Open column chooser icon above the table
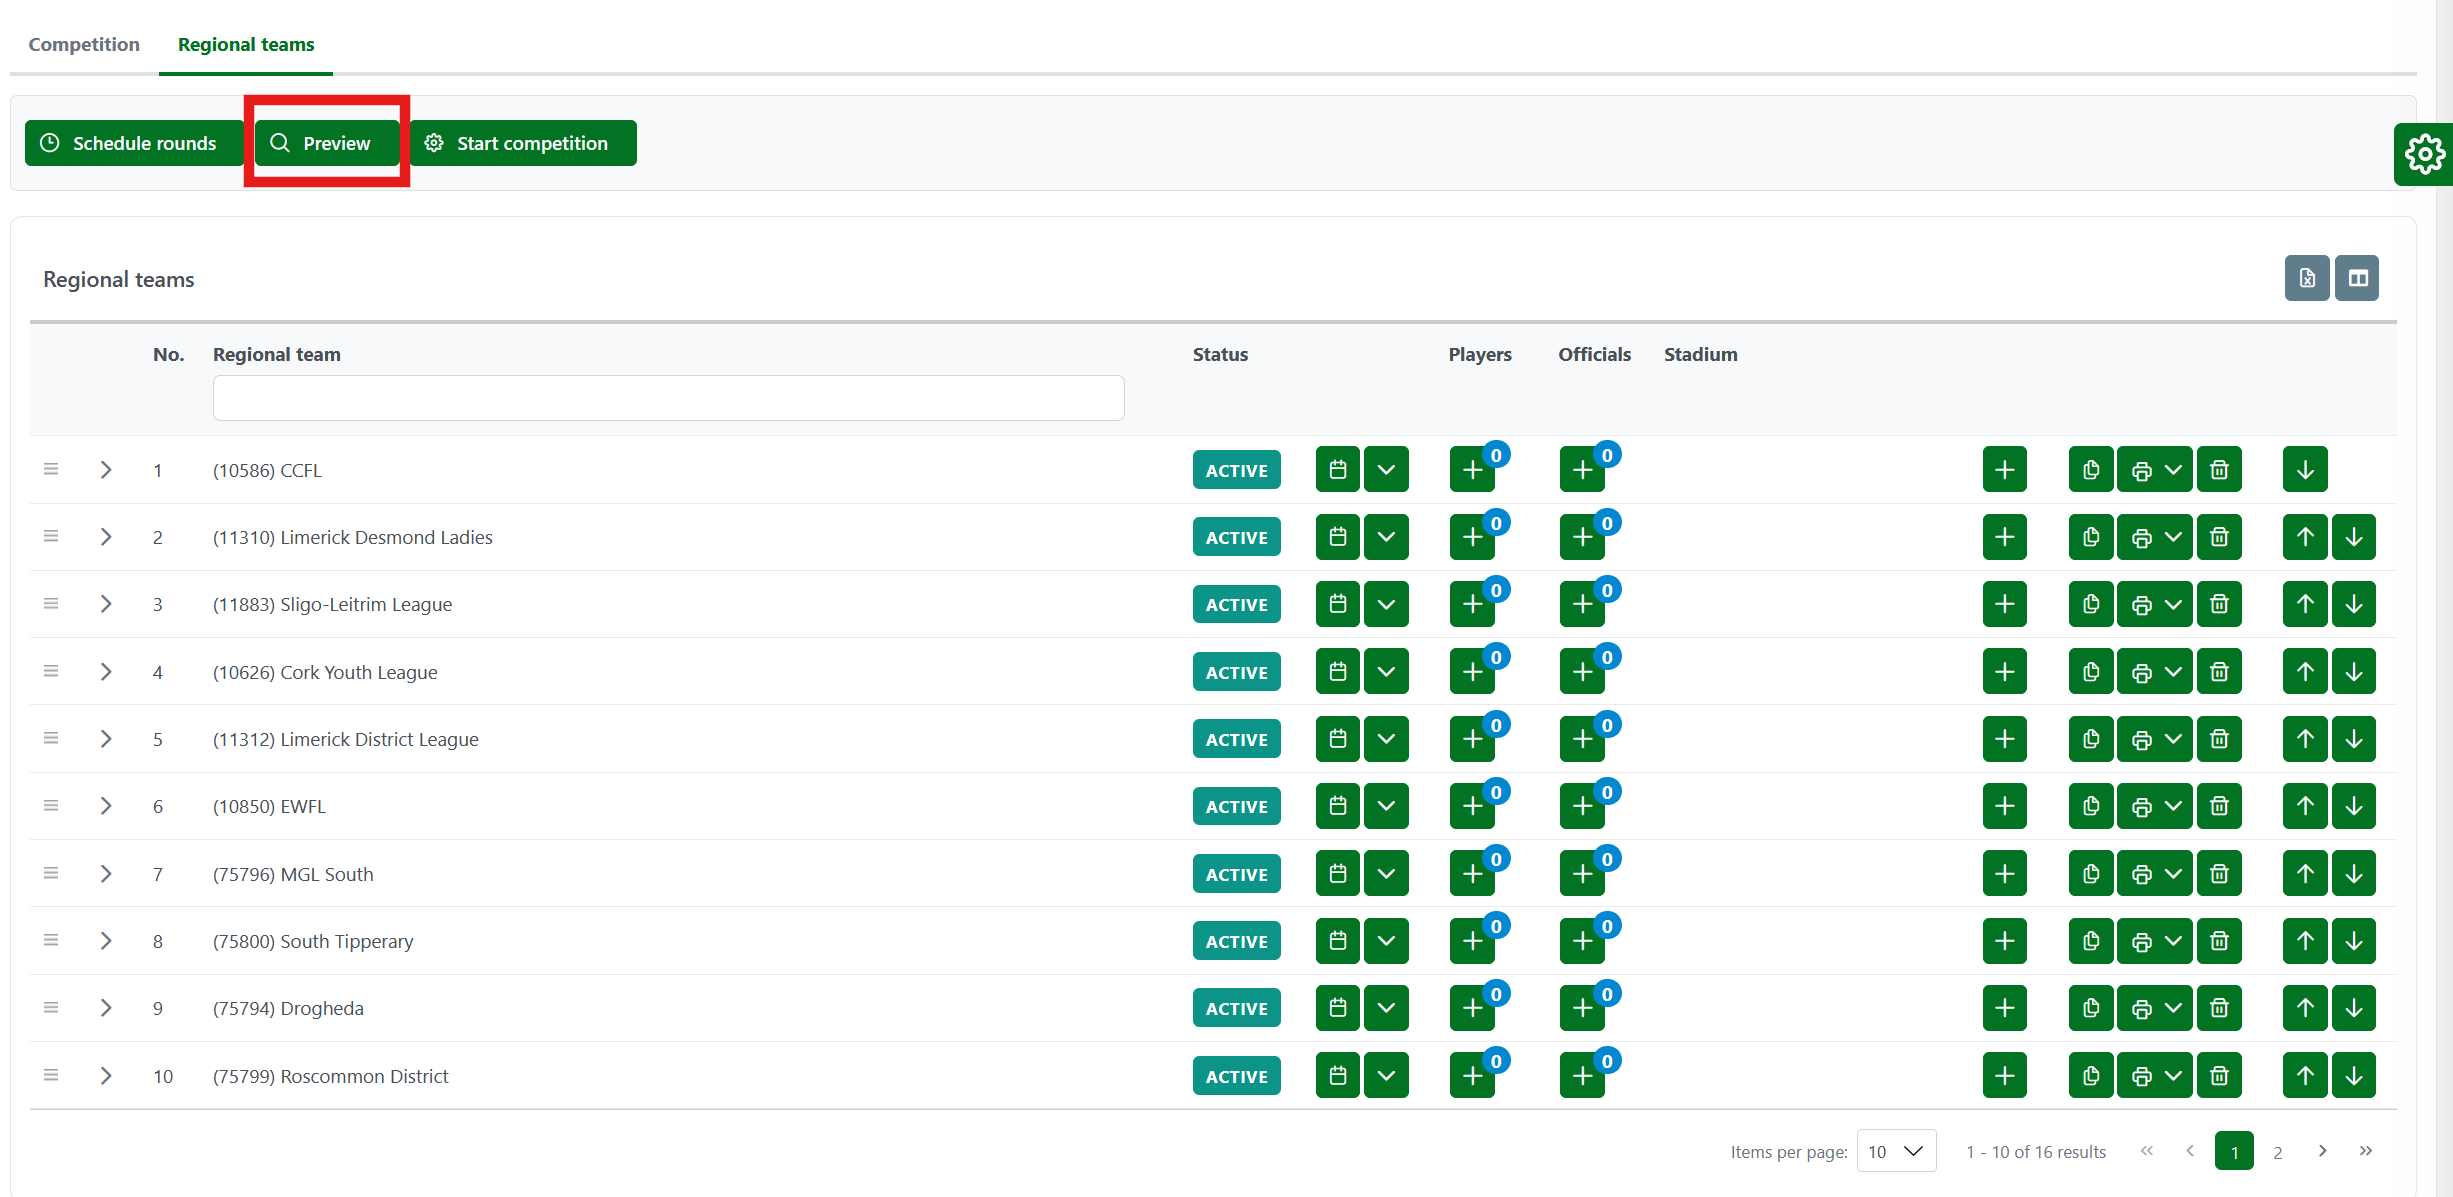 2357,278
